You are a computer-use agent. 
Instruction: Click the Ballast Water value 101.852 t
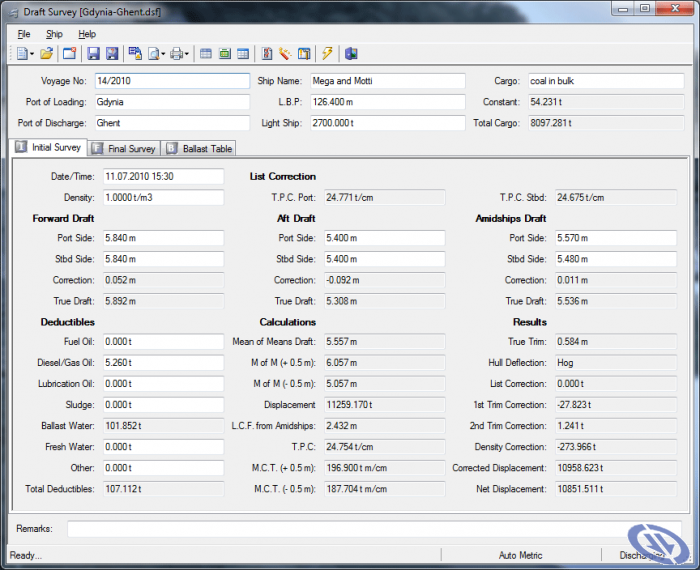pyautogui.click(x=163, y=426)
